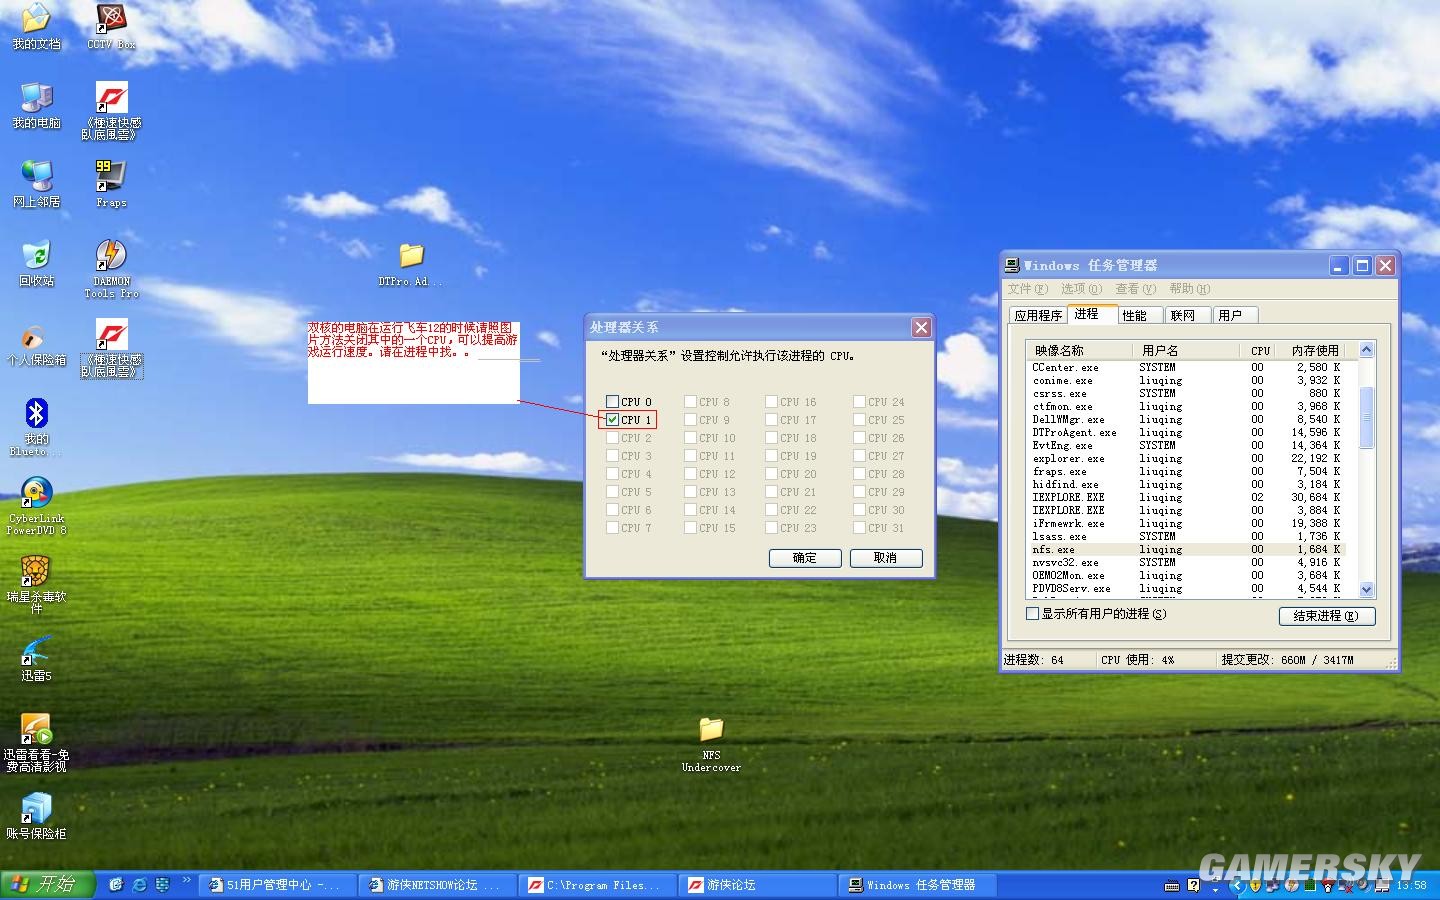Click the CPU column header
Screen dimensions: 1440x900
1260,351
